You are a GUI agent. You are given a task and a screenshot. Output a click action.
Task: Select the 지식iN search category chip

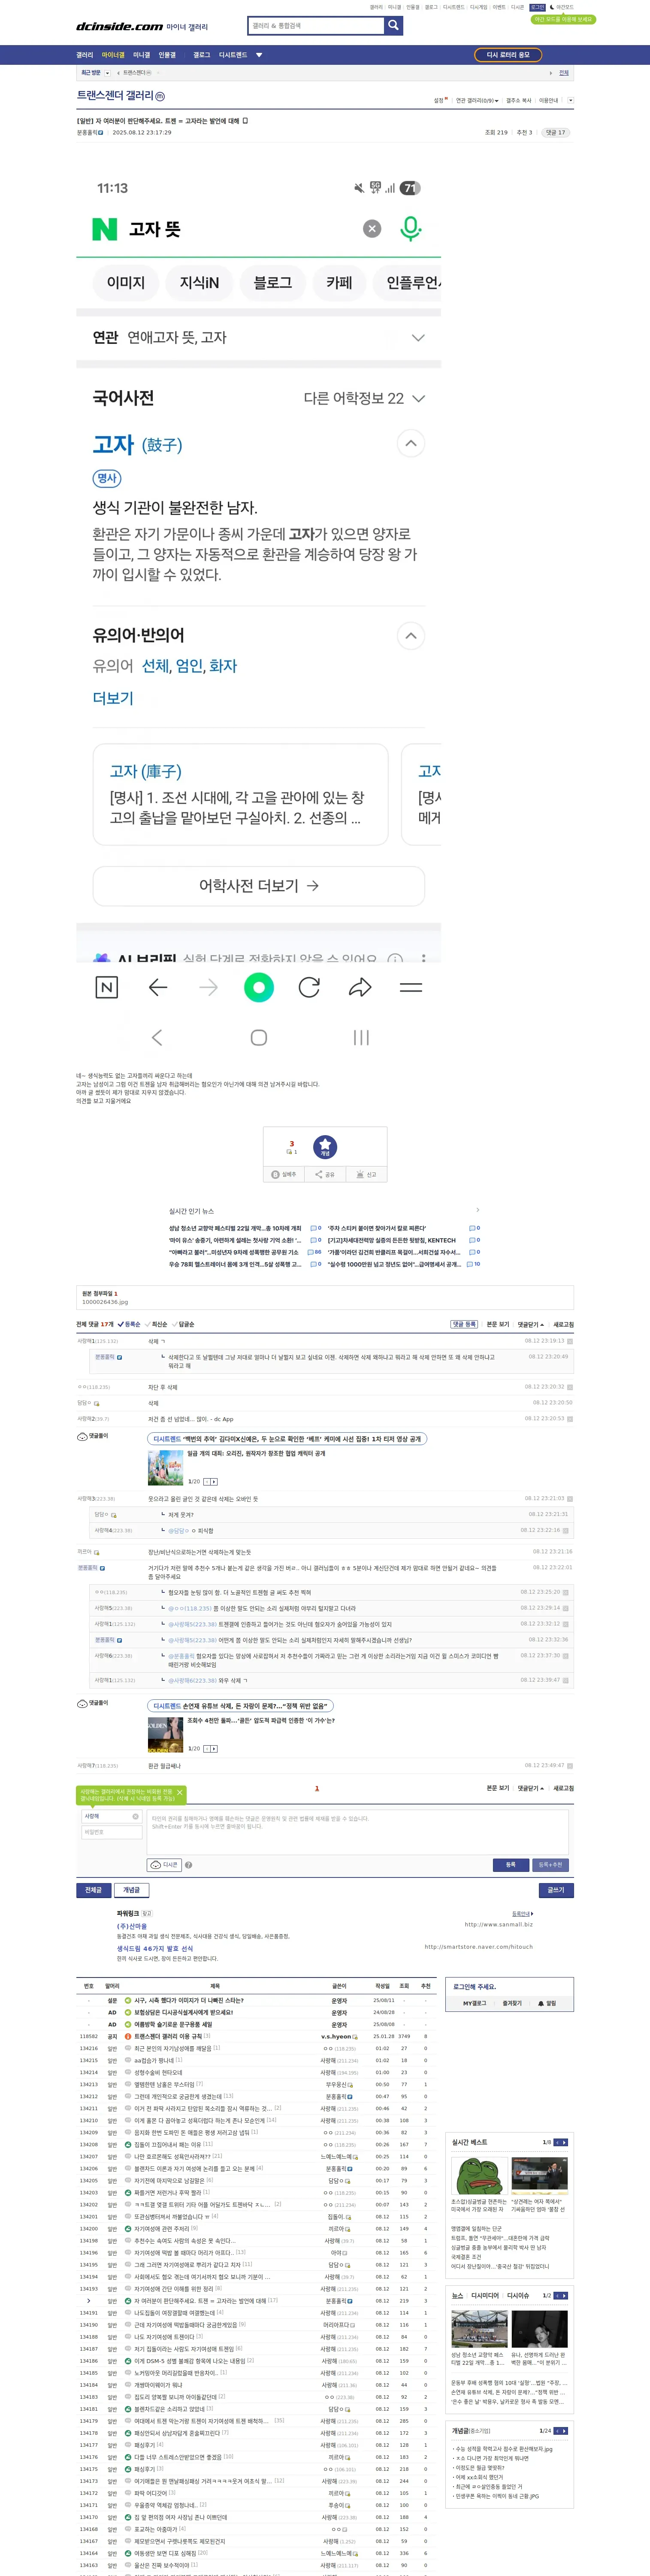[x=199, y=283]
